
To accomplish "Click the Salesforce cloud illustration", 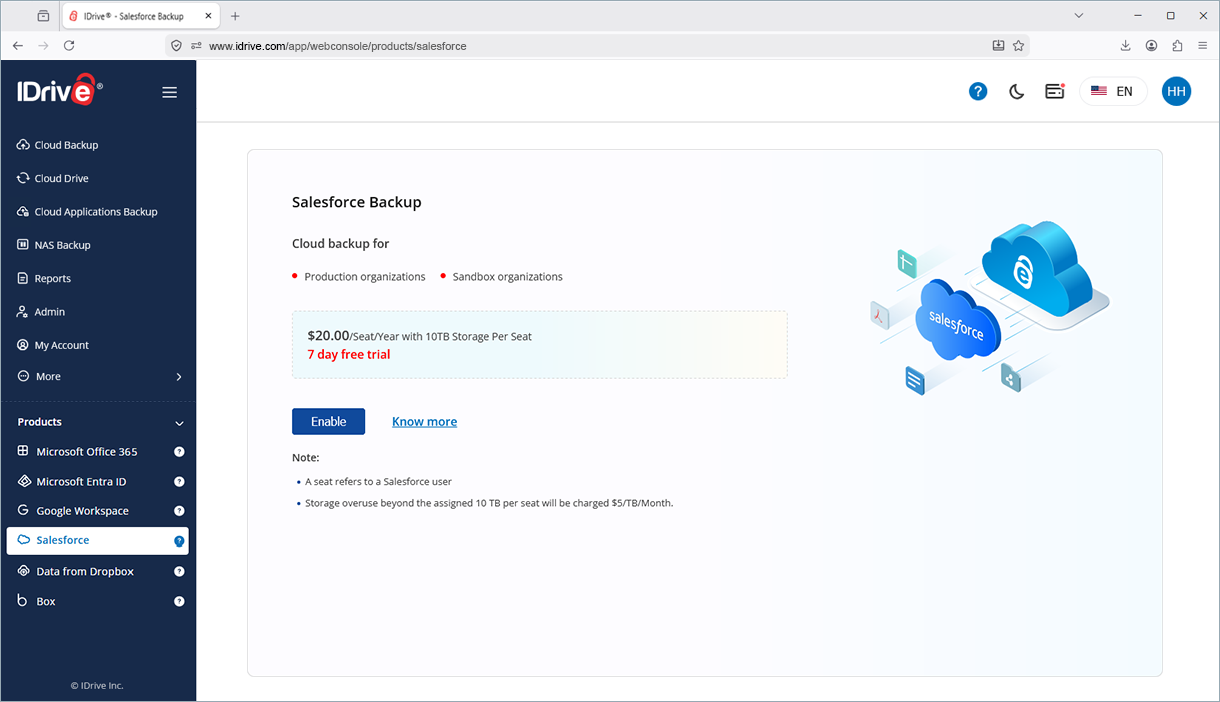I will coord(957,320).
